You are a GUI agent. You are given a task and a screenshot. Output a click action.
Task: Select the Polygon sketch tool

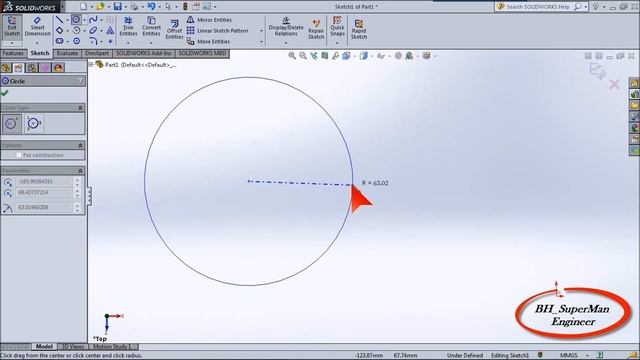pos(76,41)
